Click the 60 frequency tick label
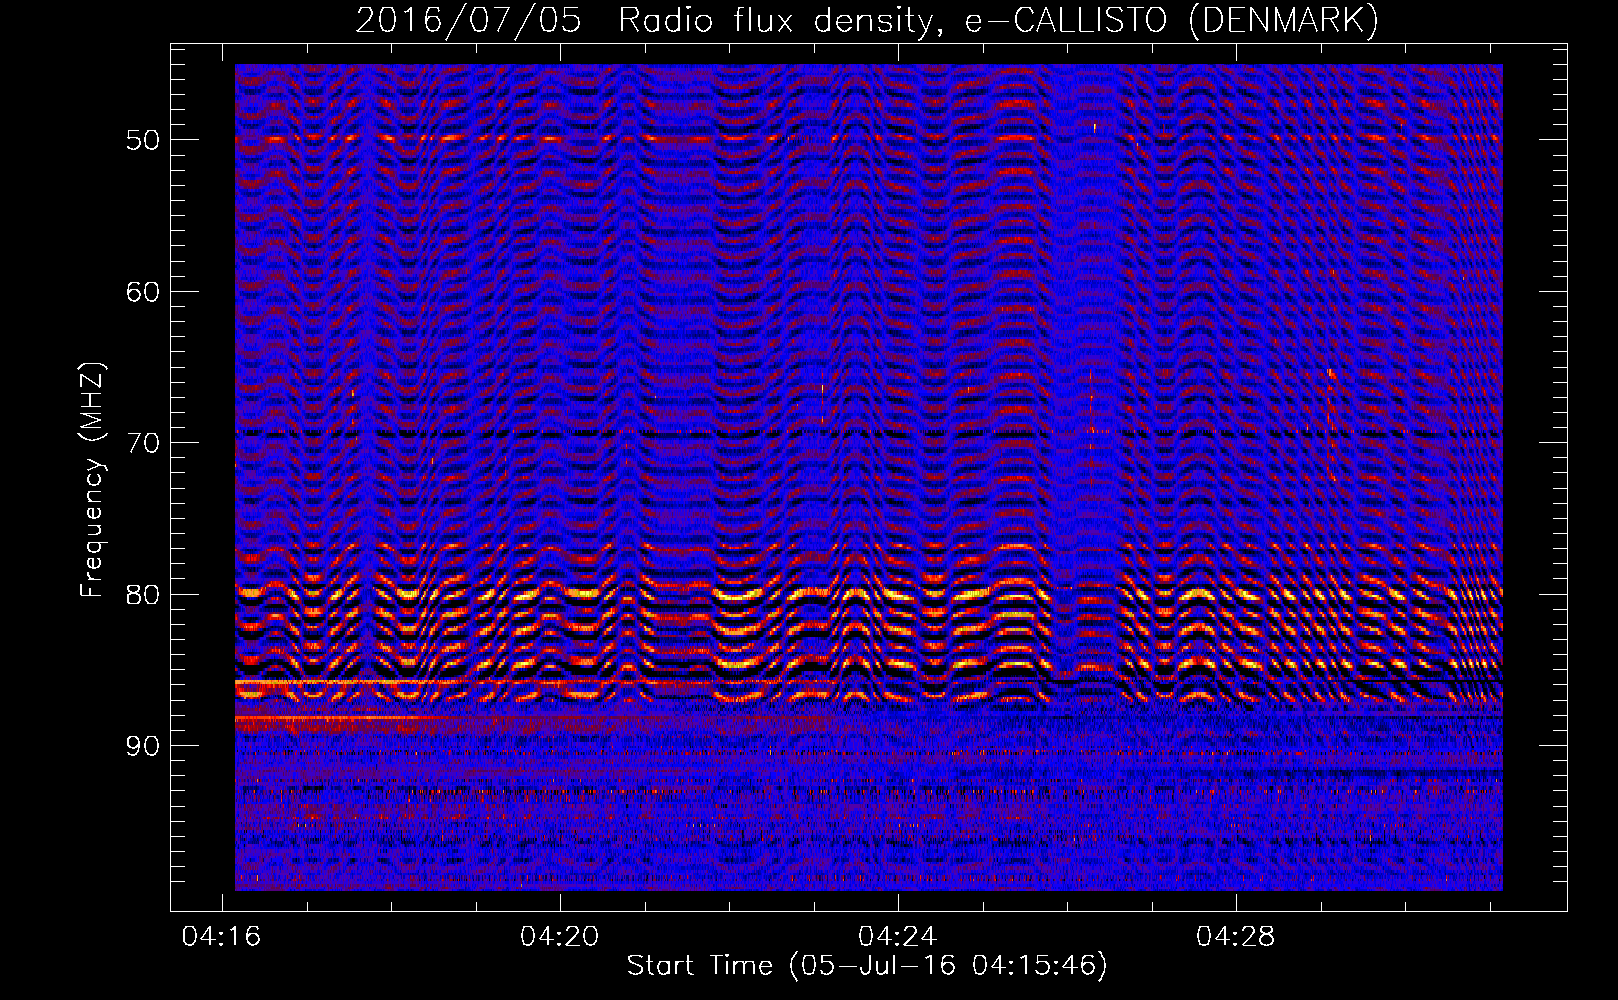1618x1000 pixels. (x=143, y=292)
